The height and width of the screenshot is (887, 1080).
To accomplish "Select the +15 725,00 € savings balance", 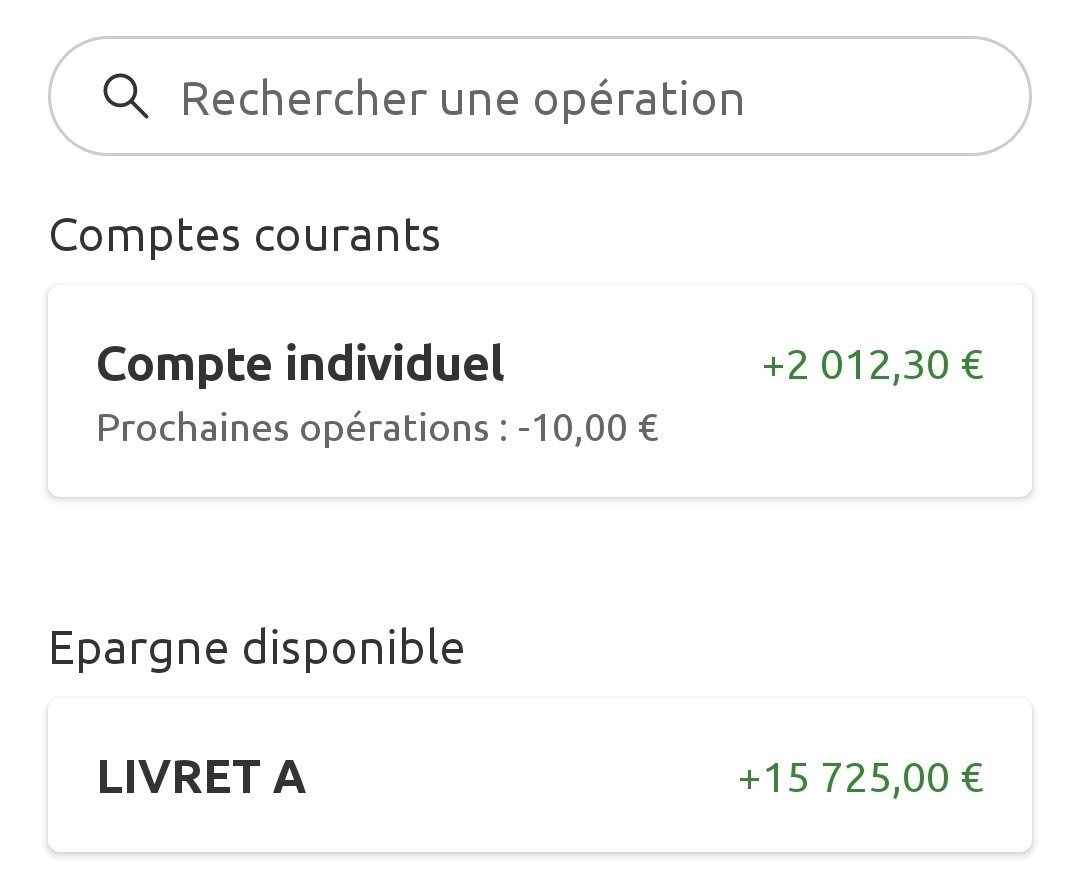I will point(860,777).
